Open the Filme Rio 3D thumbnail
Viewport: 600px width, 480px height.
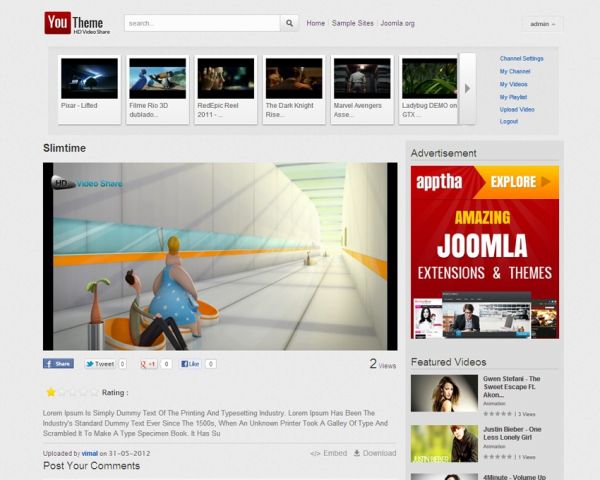point(157,78)
